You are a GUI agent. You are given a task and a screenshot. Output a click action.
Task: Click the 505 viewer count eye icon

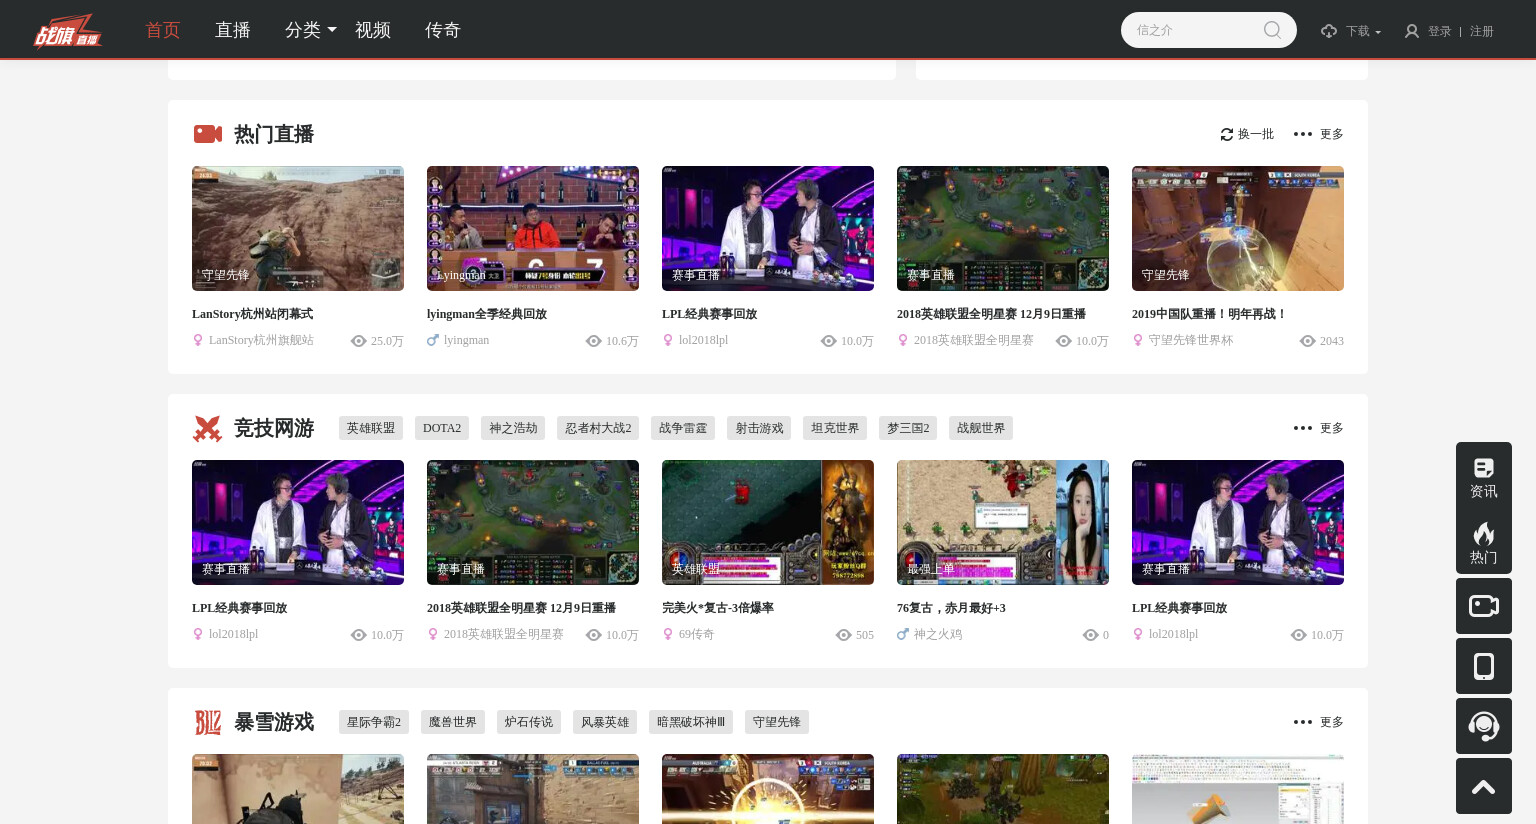(x=843, y=635)
